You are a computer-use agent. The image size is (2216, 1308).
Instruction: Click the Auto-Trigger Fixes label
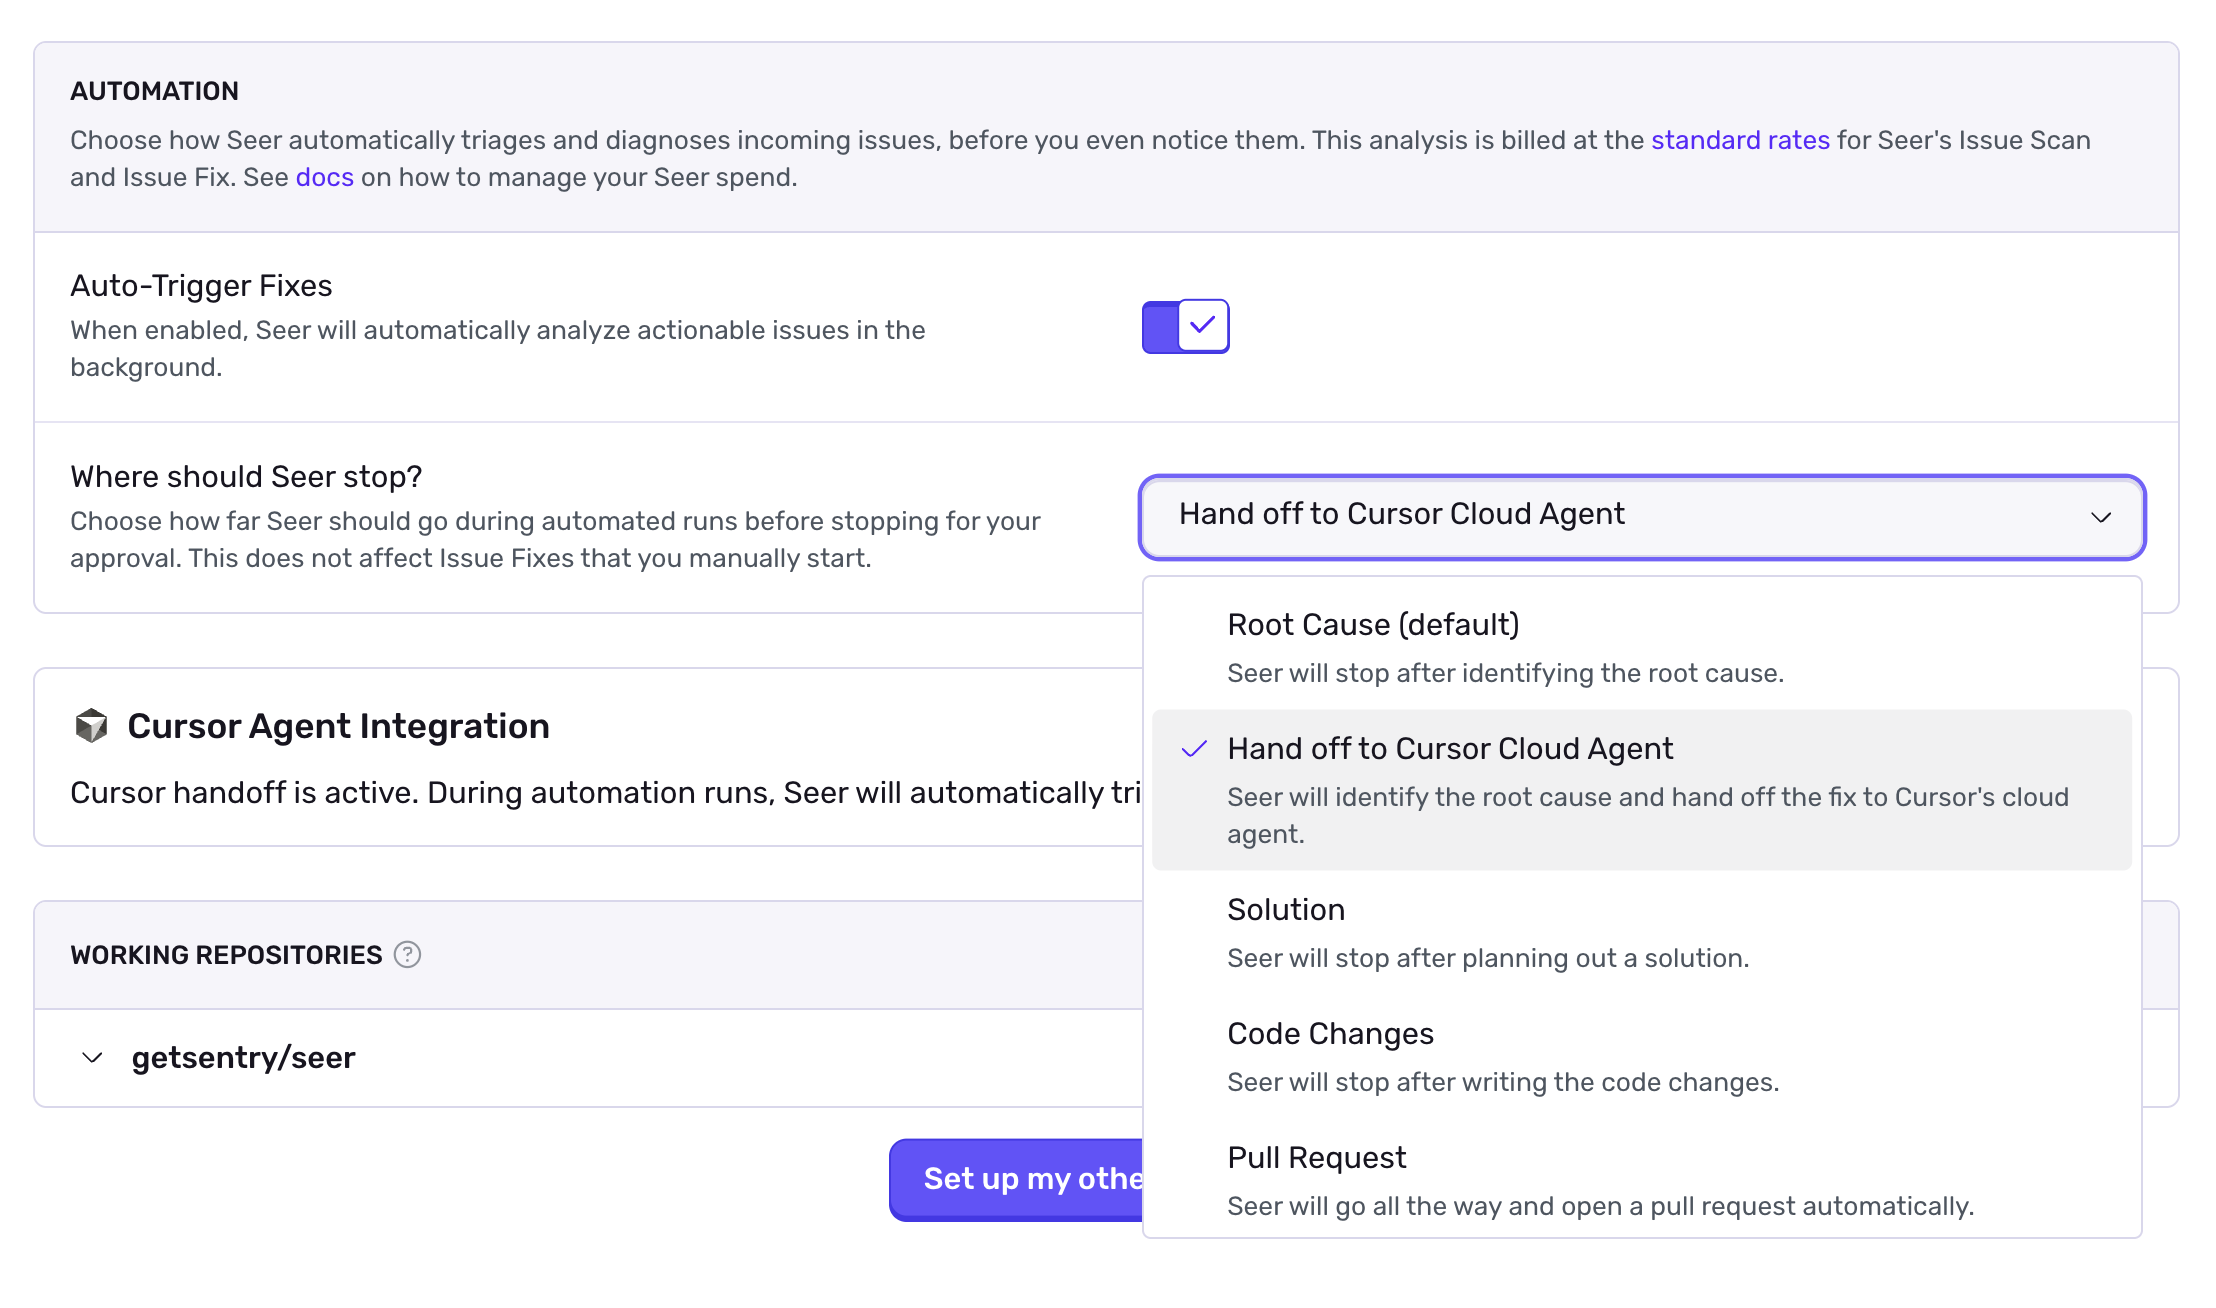click(201, 285)
